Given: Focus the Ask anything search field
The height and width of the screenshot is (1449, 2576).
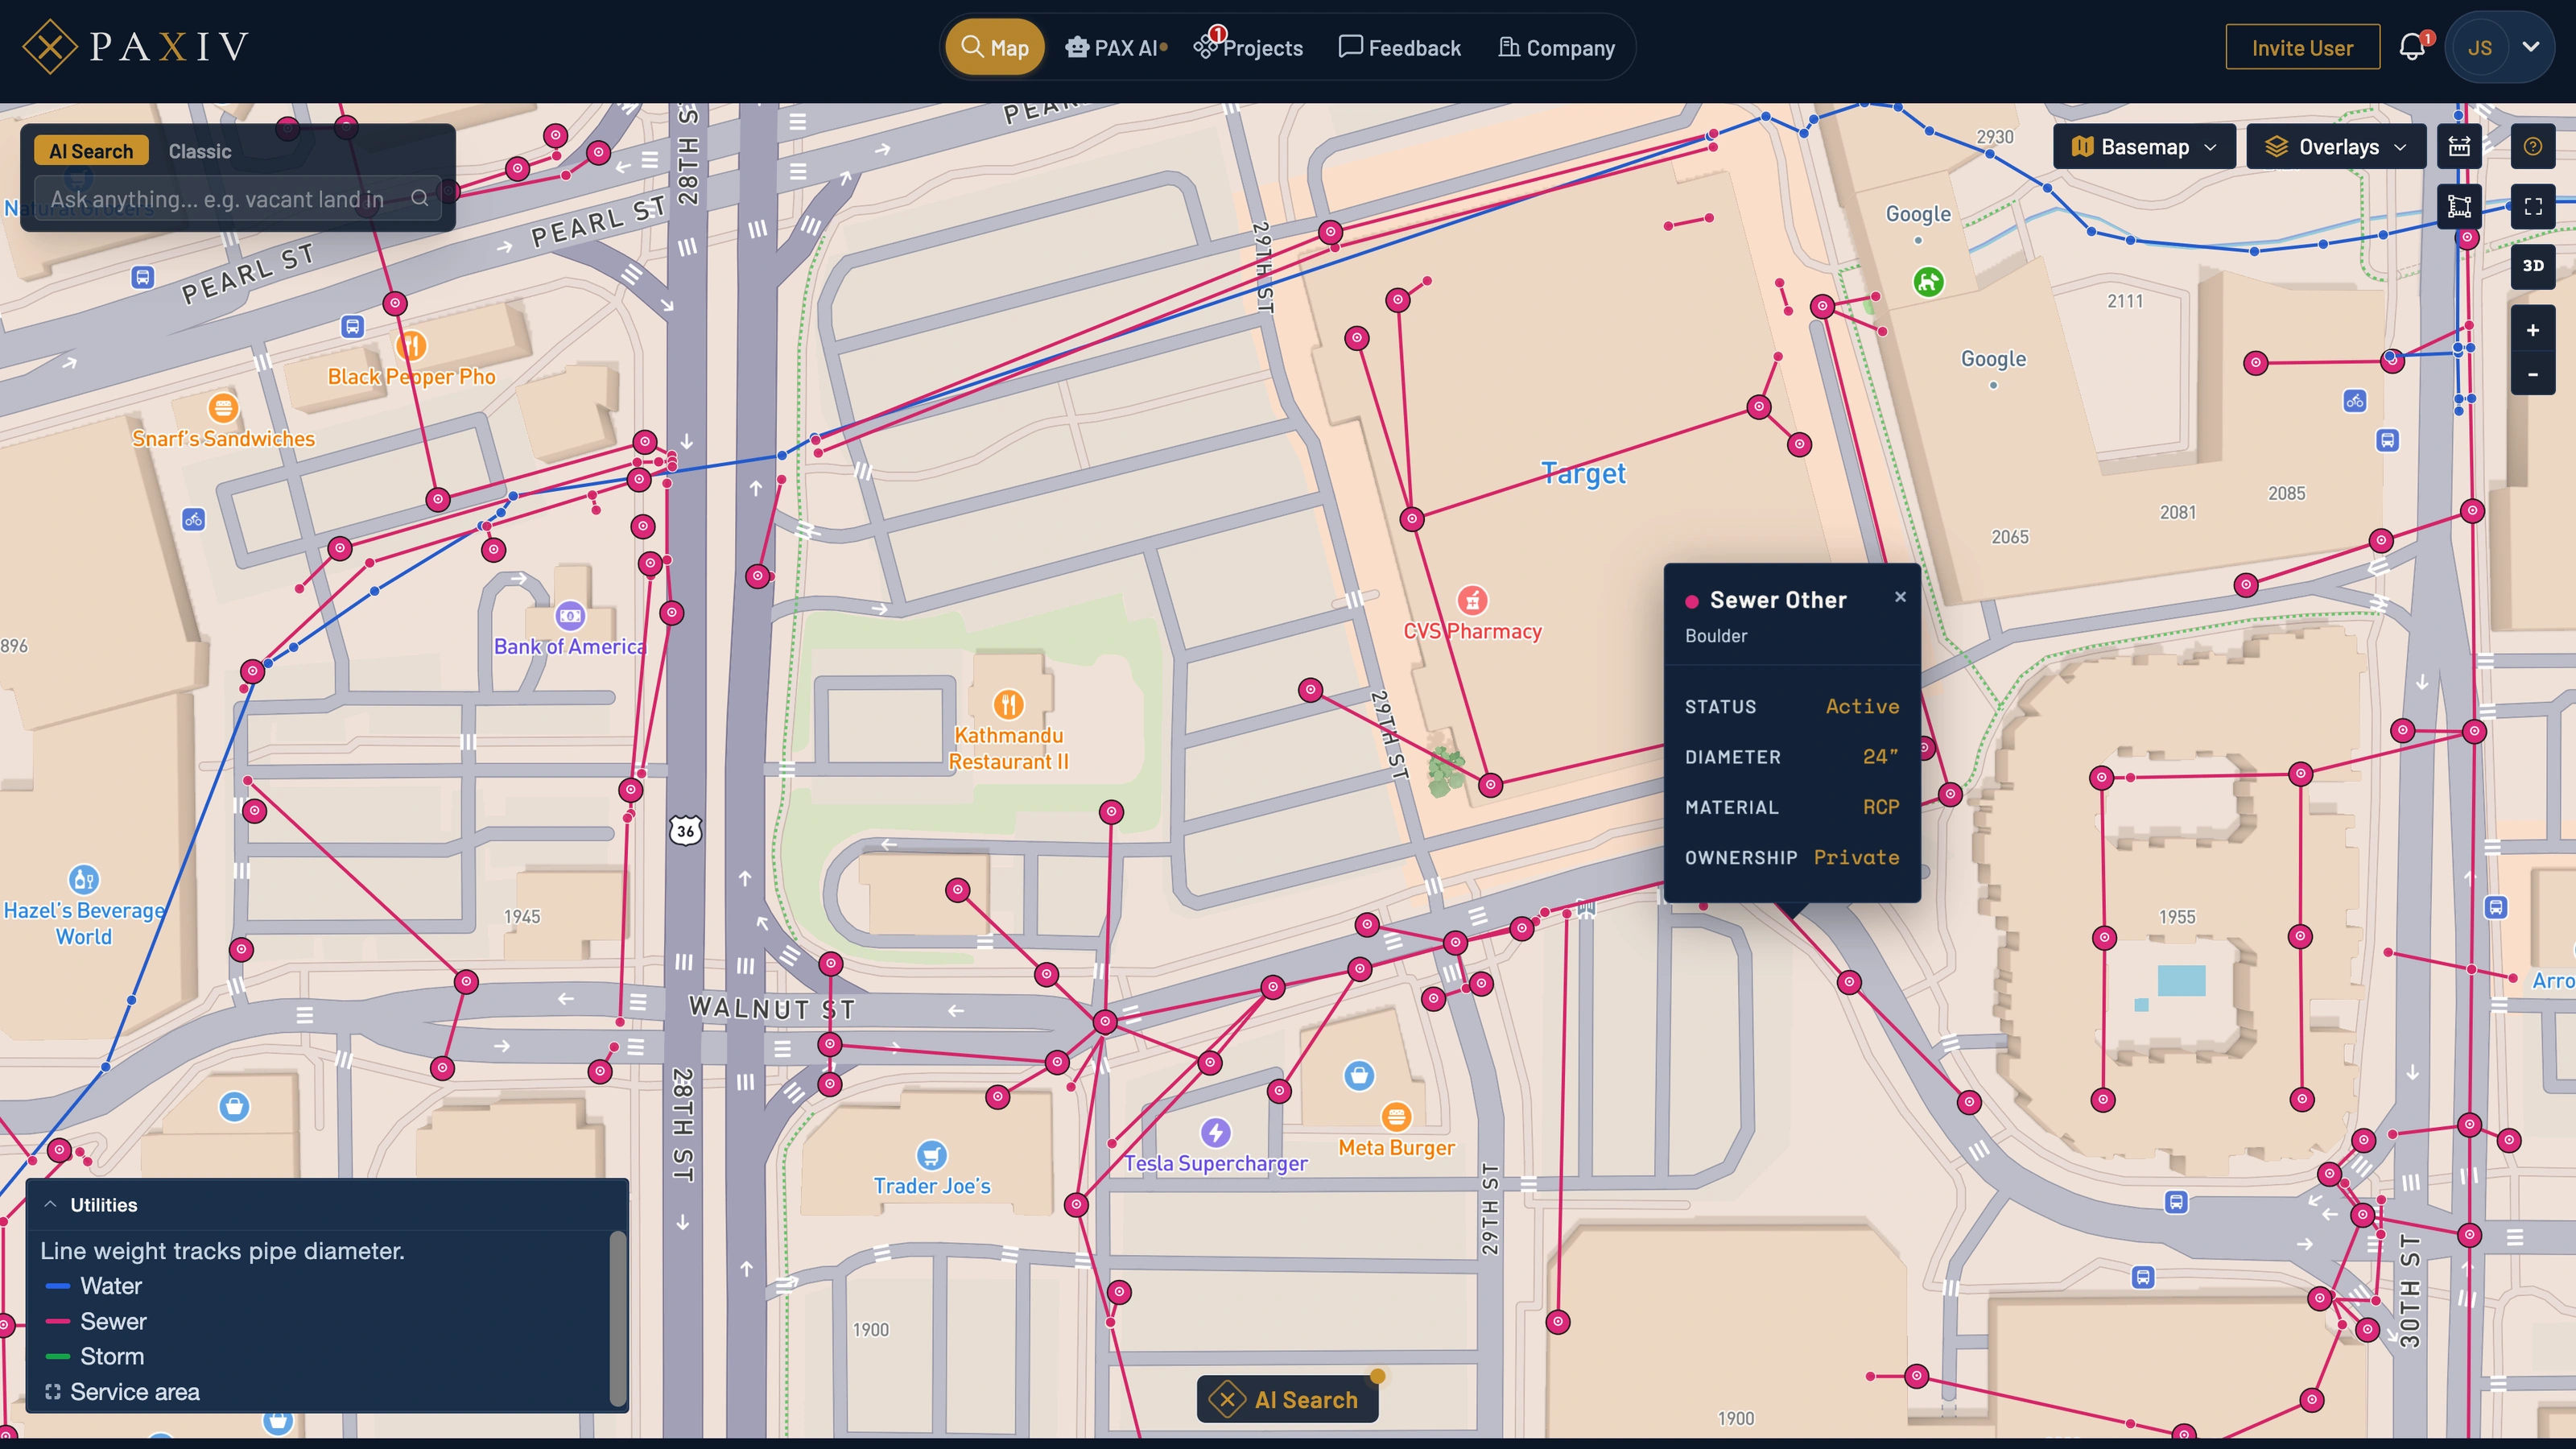Looking at the screenshot, I should pyautogui.click(x=238, y=199).
